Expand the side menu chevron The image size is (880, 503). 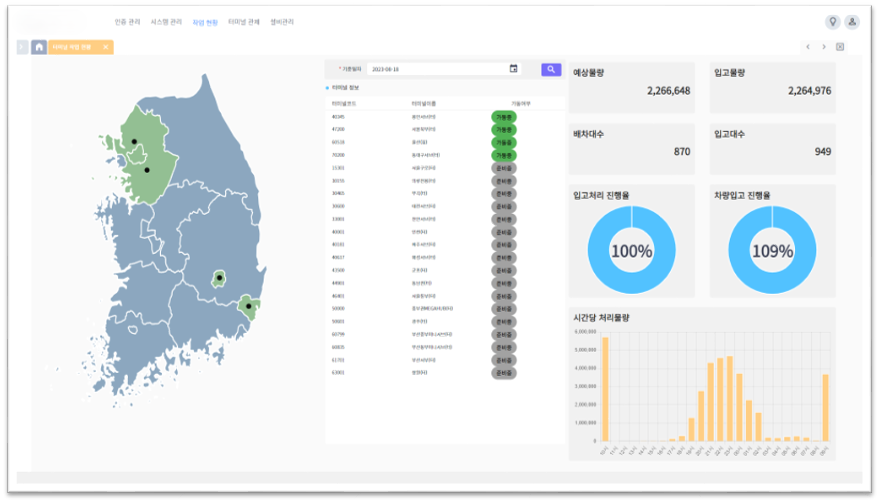click(22, 47)
